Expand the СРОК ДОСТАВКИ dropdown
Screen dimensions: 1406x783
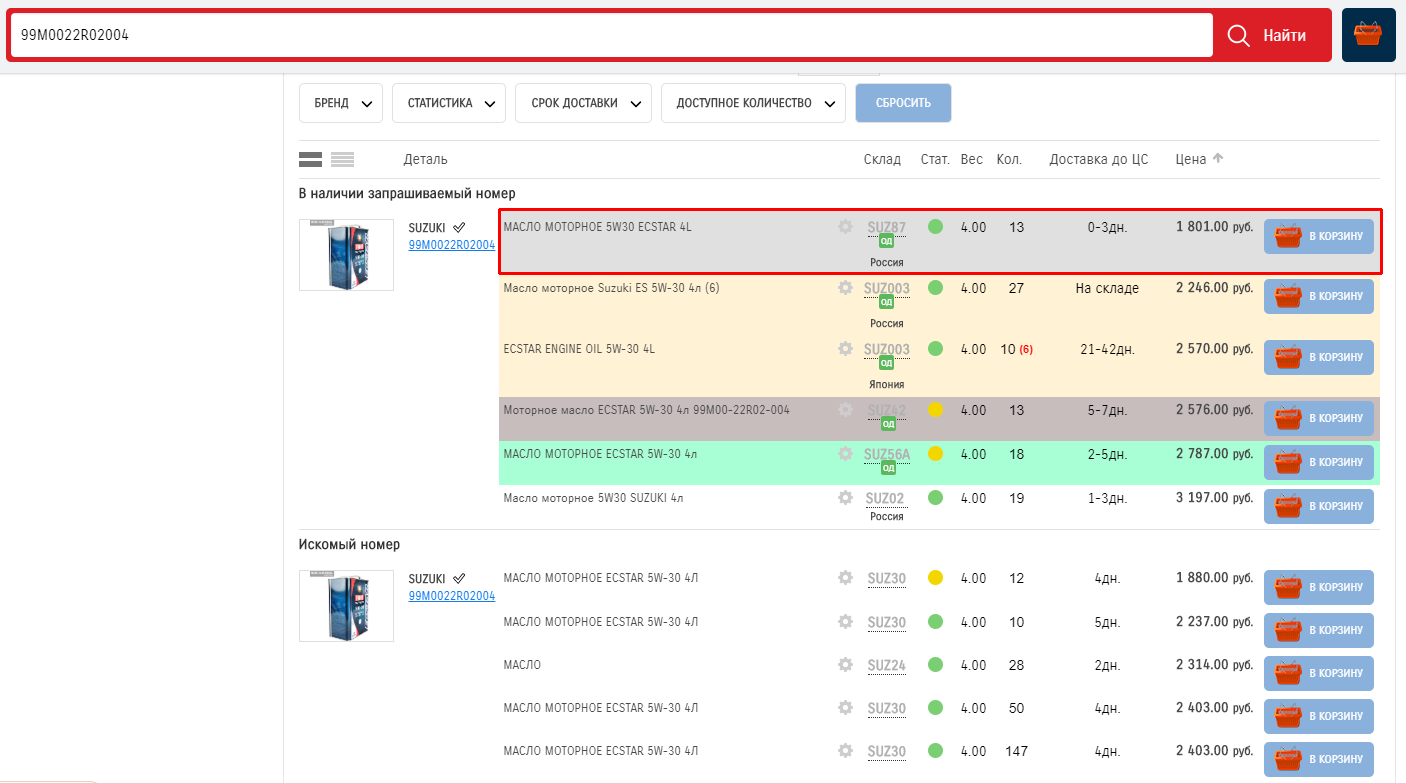pyautogui.click(x=583, y=103)
